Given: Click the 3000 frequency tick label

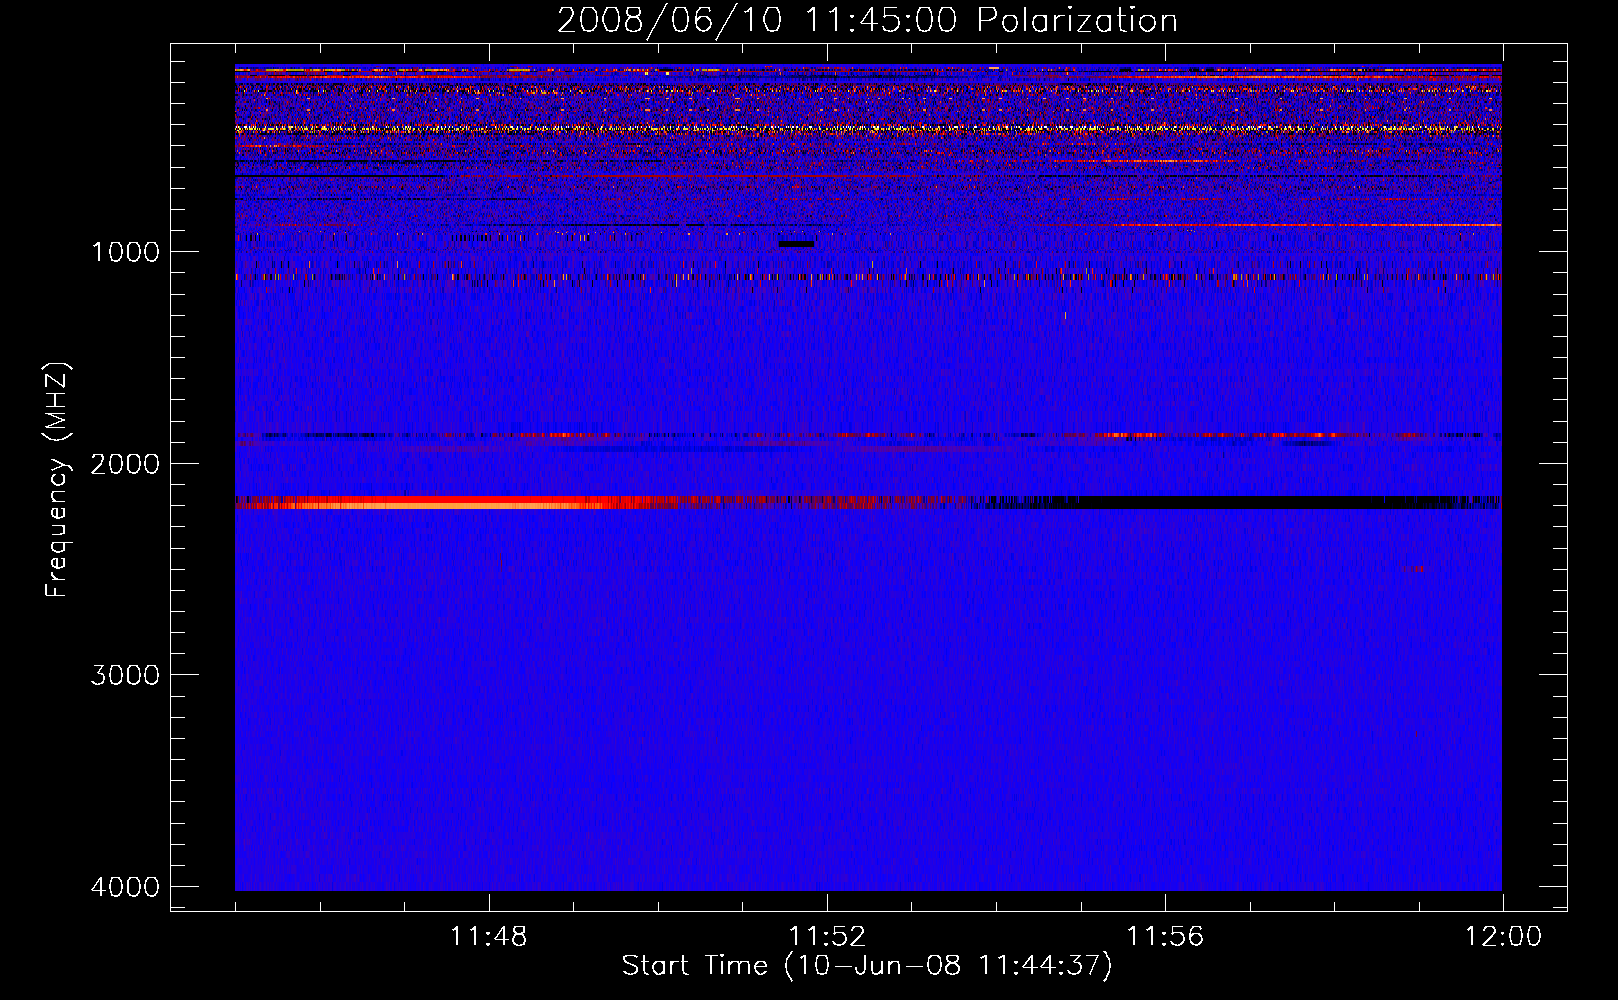Looking at the screenshot, I should point(124,674).
